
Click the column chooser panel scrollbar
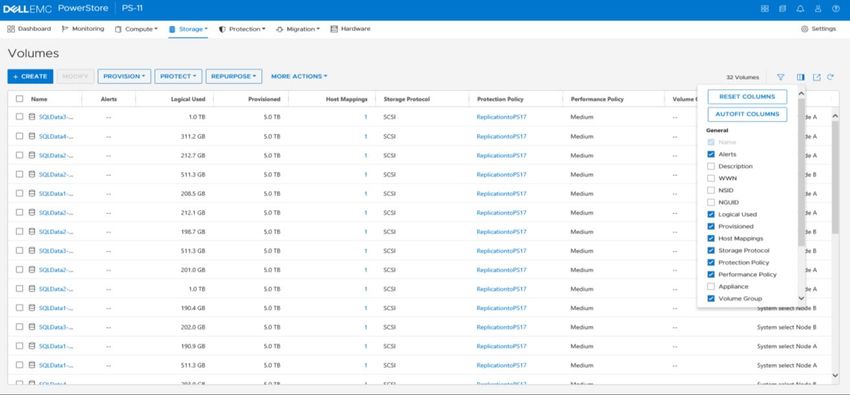[x=801, y=172]
